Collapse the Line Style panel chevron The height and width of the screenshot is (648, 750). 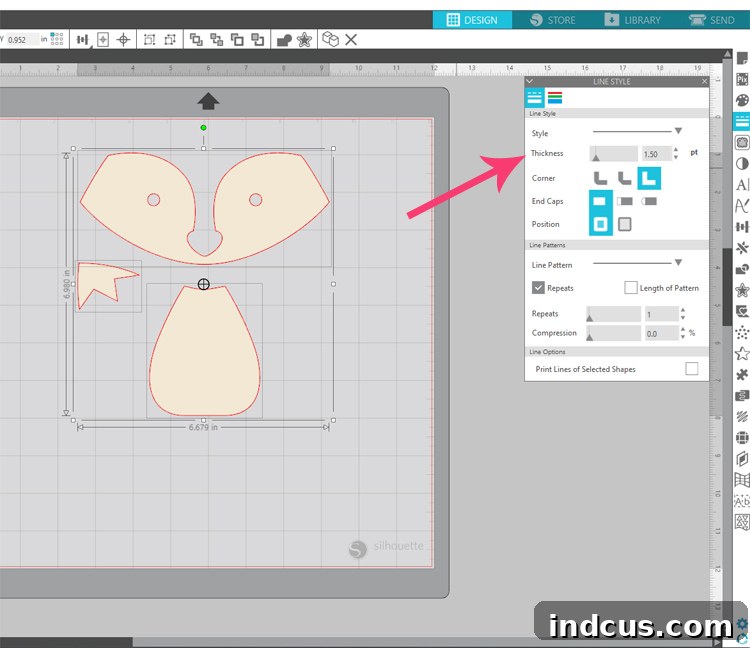pyautogui.click(x=529, y=81)
